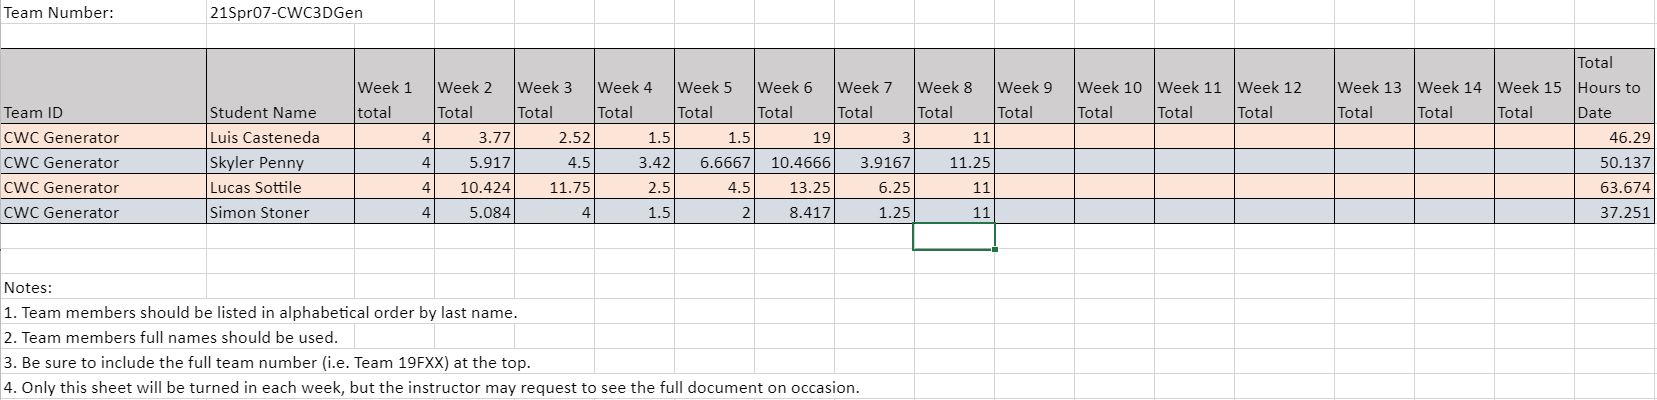Select the Lucas Sottile name cell
1657x400 pixels.
click(x=281, y=187)
